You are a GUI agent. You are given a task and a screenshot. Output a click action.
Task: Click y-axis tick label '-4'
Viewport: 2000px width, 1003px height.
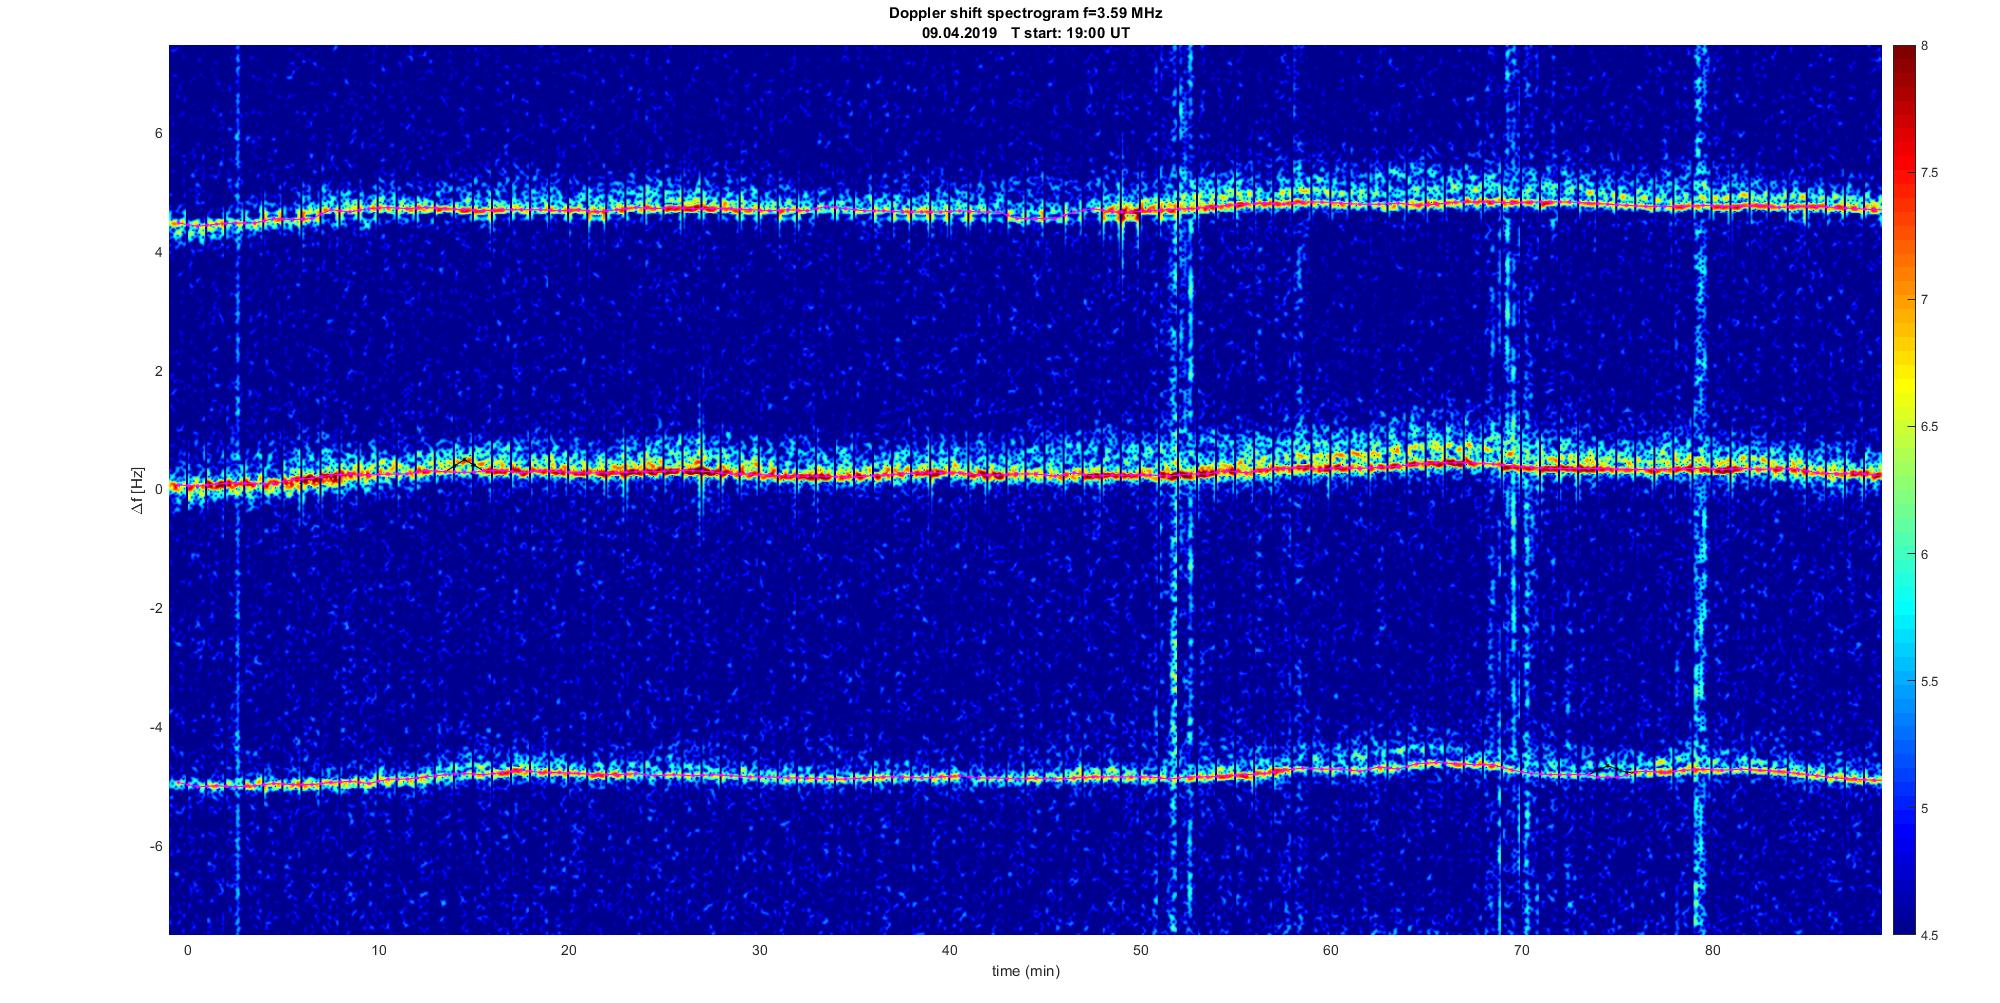click(x=157, y=728)
